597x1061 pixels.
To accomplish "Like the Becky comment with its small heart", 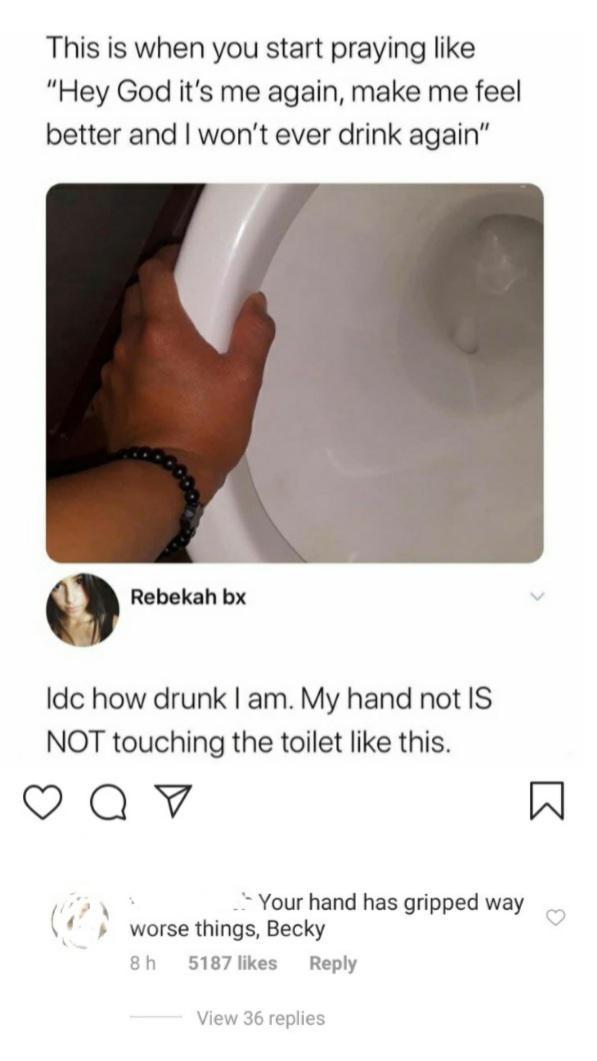I will pyautogui.click(x=556, y=917).
